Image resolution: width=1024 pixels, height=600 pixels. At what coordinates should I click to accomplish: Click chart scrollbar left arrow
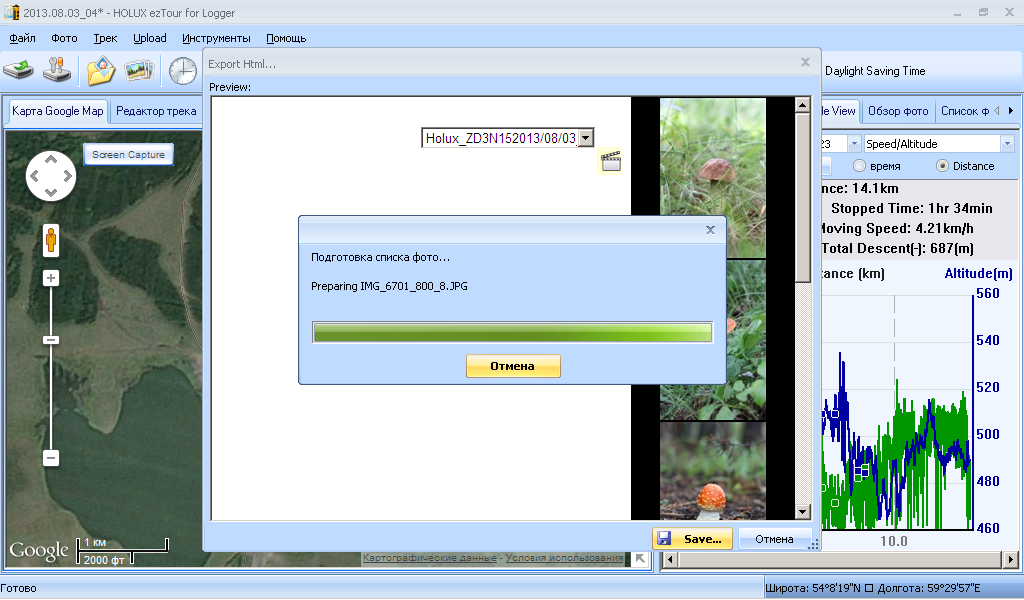pyautogui.click(x=669, y=560)
